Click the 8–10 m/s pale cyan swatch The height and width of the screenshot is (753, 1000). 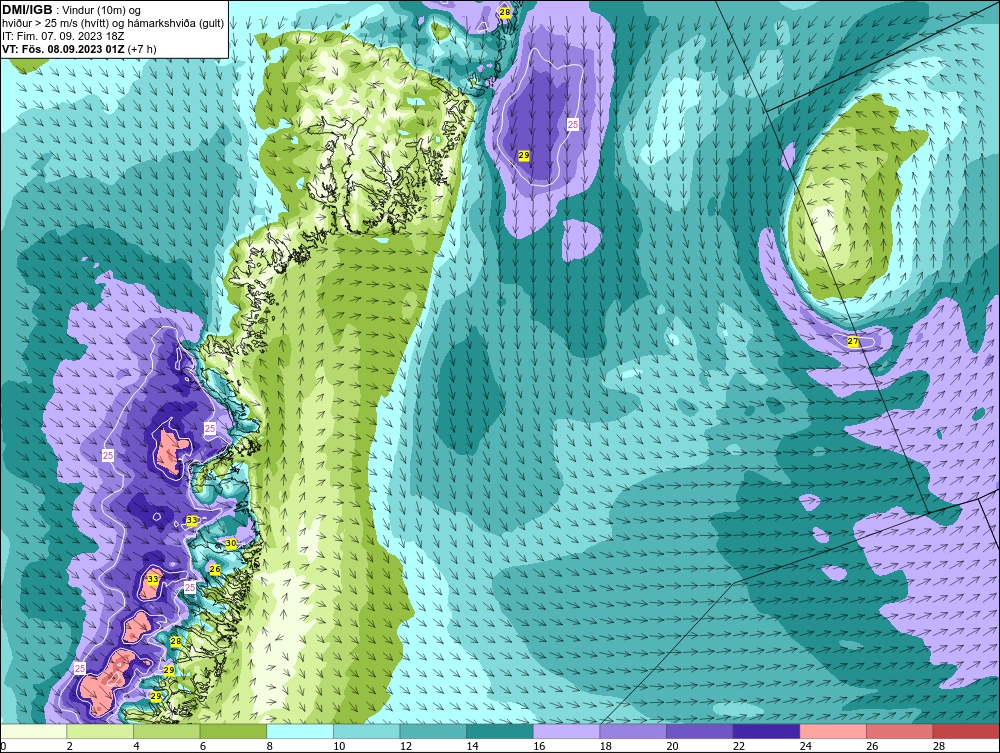pyautogui.click(x=300, y=731)
